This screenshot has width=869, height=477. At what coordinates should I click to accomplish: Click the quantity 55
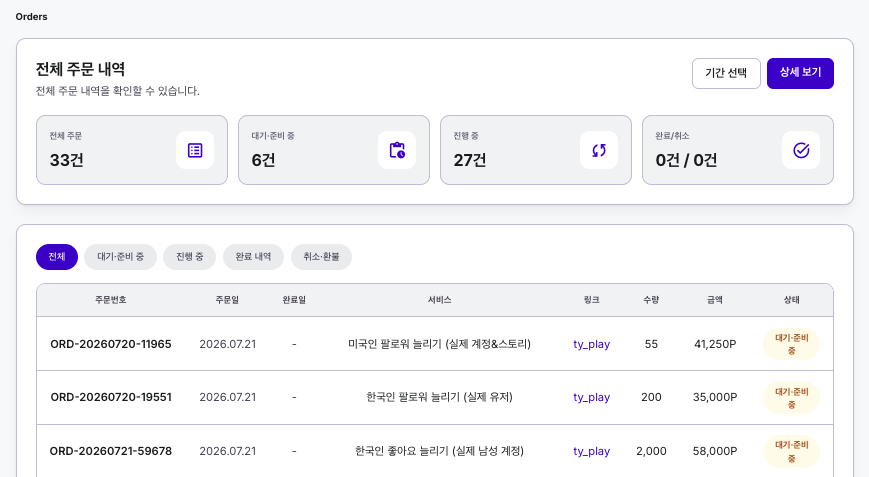pos(651,344)
